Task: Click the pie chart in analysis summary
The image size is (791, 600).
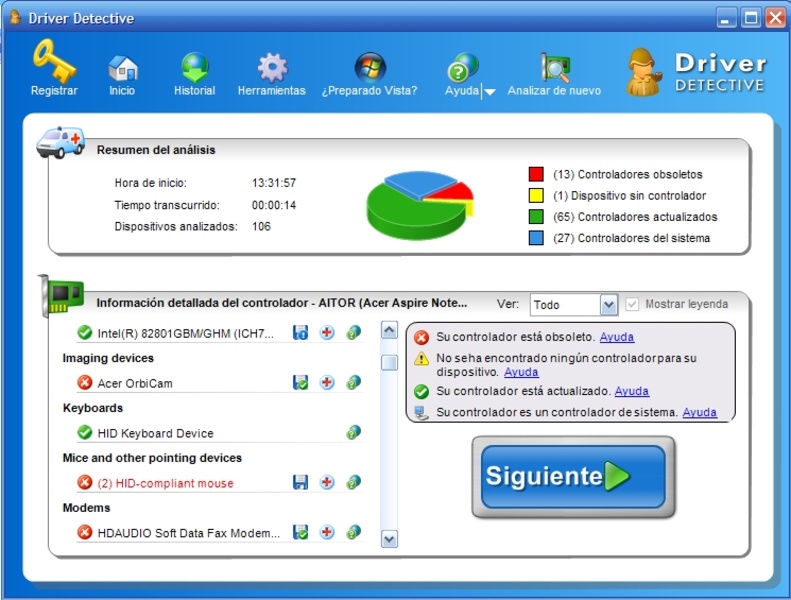Action: coord(420,205)
